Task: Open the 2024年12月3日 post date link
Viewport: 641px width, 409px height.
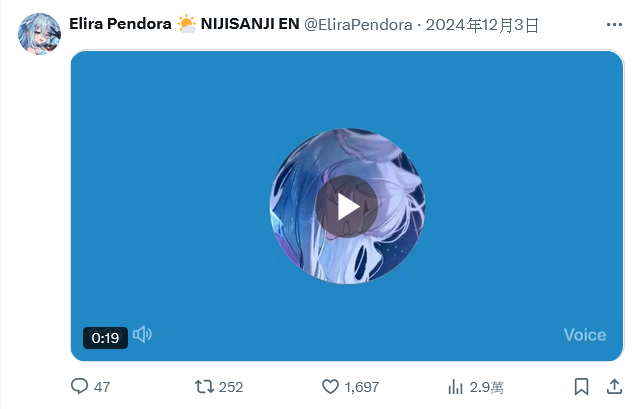Action: [x=482, y=25]
